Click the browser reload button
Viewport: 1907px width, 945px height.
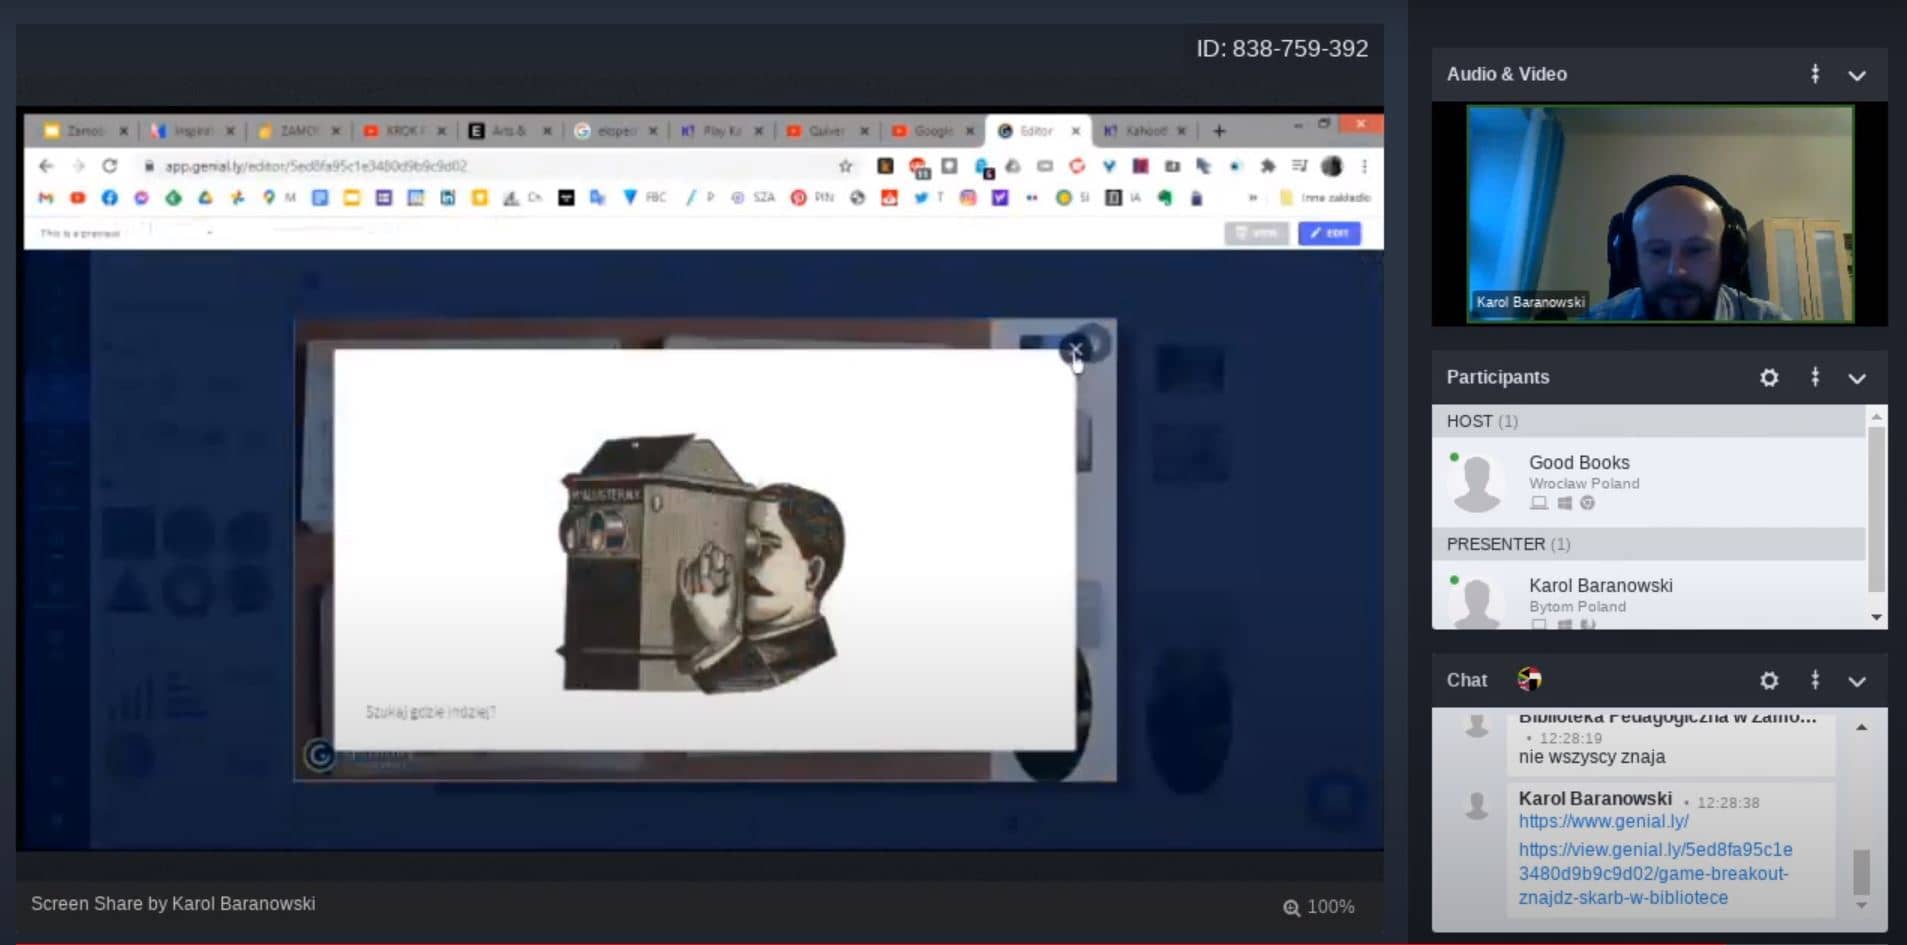click(x=110, y=166)
